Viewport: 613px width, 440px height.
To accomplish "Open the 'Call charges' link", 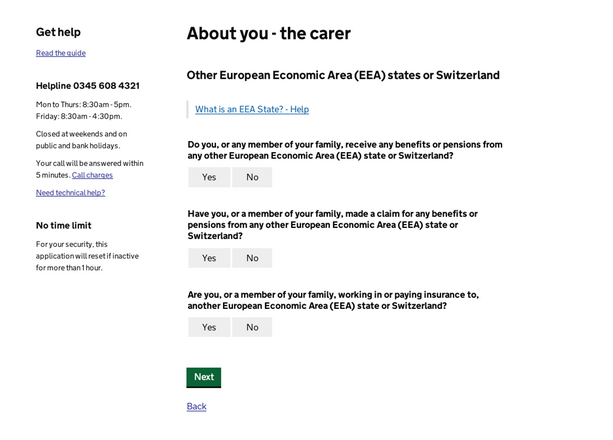I will (92, 175).
